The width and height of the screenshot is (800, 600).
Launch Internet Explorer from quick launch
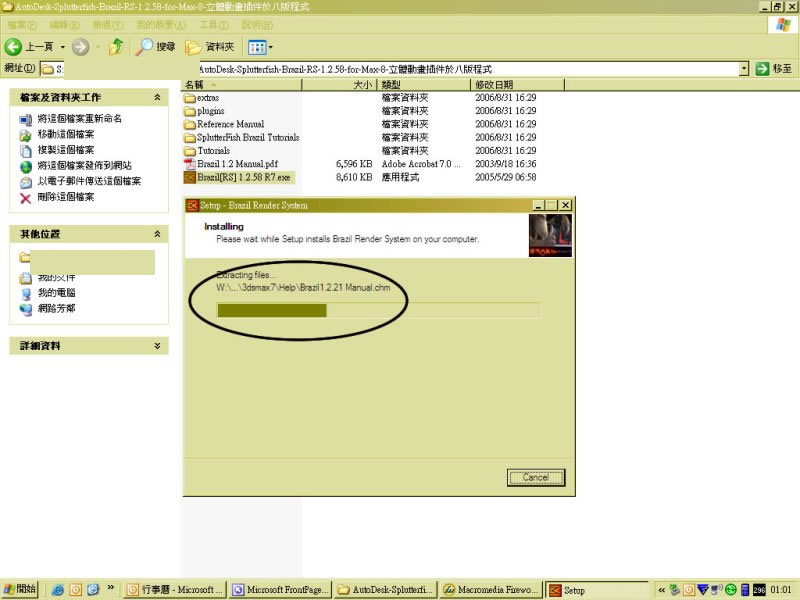click(x=58, y=590)
